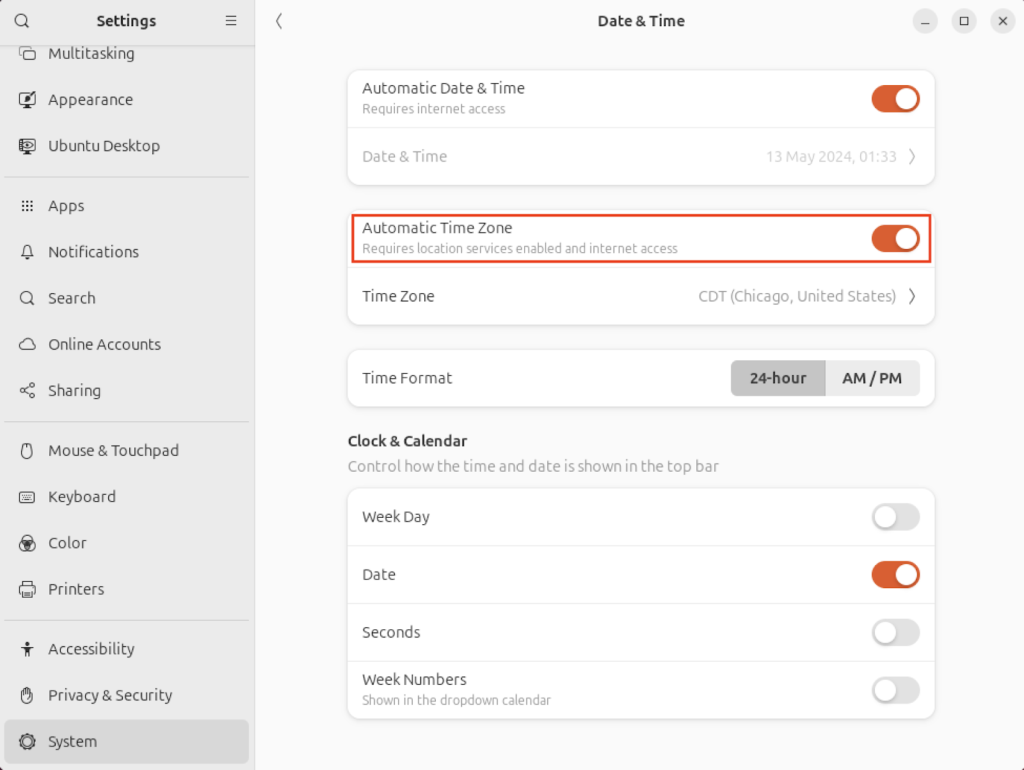The height and width of the screenshot is (770, 1024).
Task: Click the back chevron to leave Date & Time
Action: pyautogui.click(x=279, y=20)
